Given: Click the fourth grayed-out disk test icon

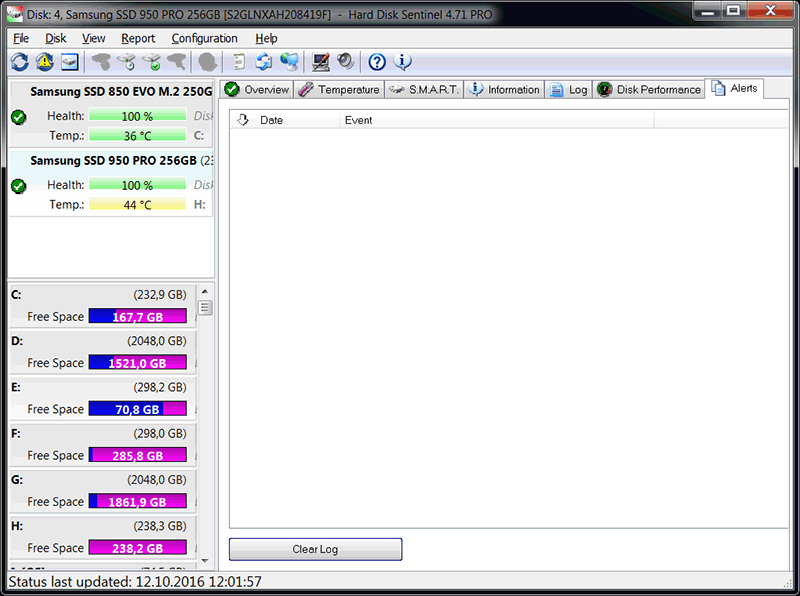Looking at the screenshot, I should [177, 62].
